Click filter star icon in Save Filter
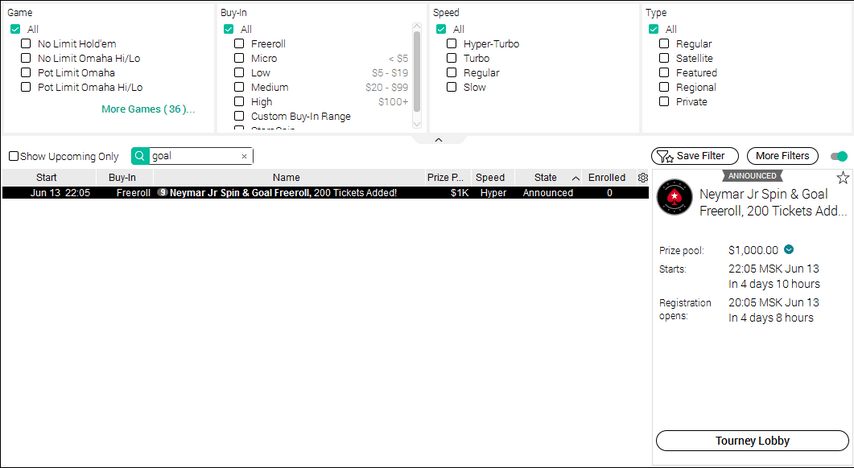Viewport: 854px width, 468px height. tap(665, 156)
